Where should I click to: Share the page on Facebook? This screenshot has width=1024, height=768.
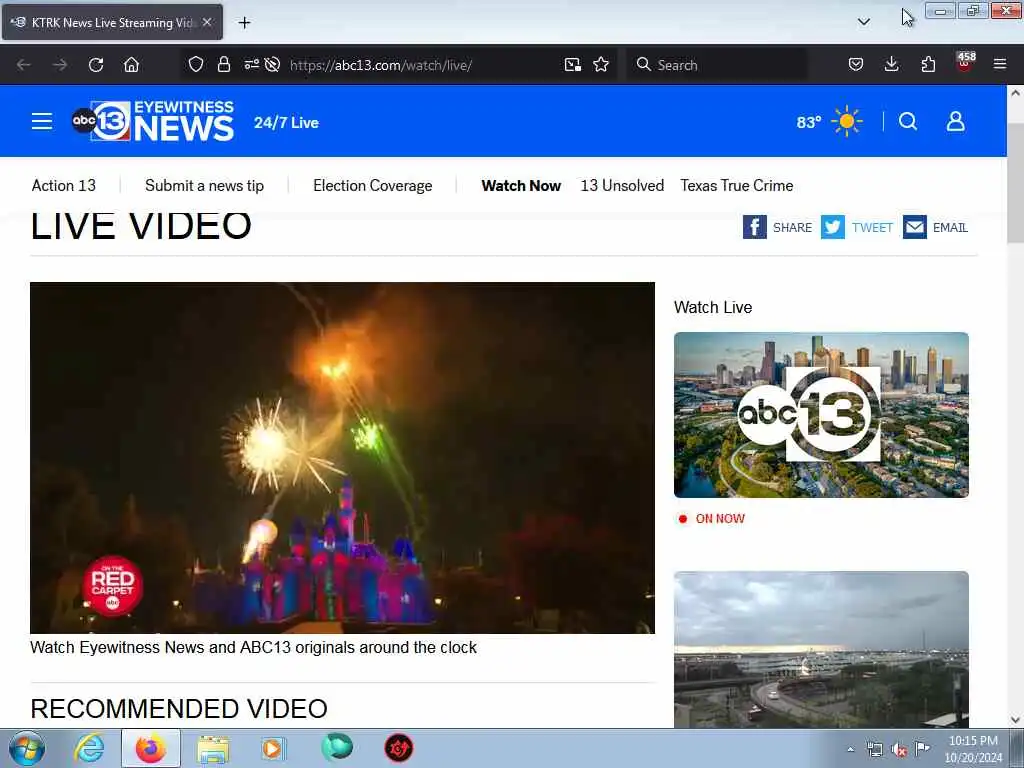tap(754, 227)
